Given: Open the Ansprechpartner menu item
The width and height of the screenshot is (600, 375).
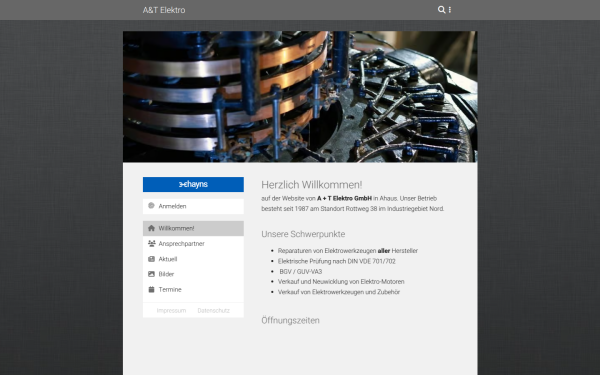Looking at the screenshot, I should [x=193, y=244].
